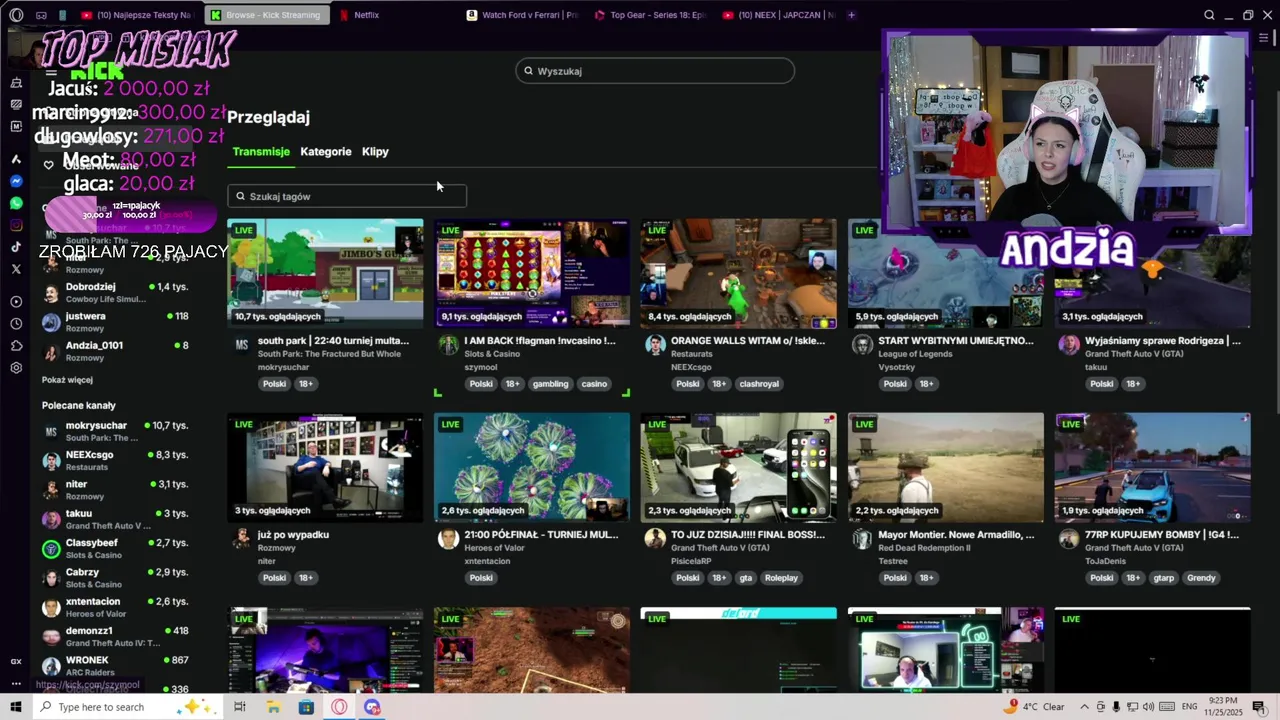Open Instagram in Opera sidebar
Screen dimensions: 1280x720
pos(16,225)
